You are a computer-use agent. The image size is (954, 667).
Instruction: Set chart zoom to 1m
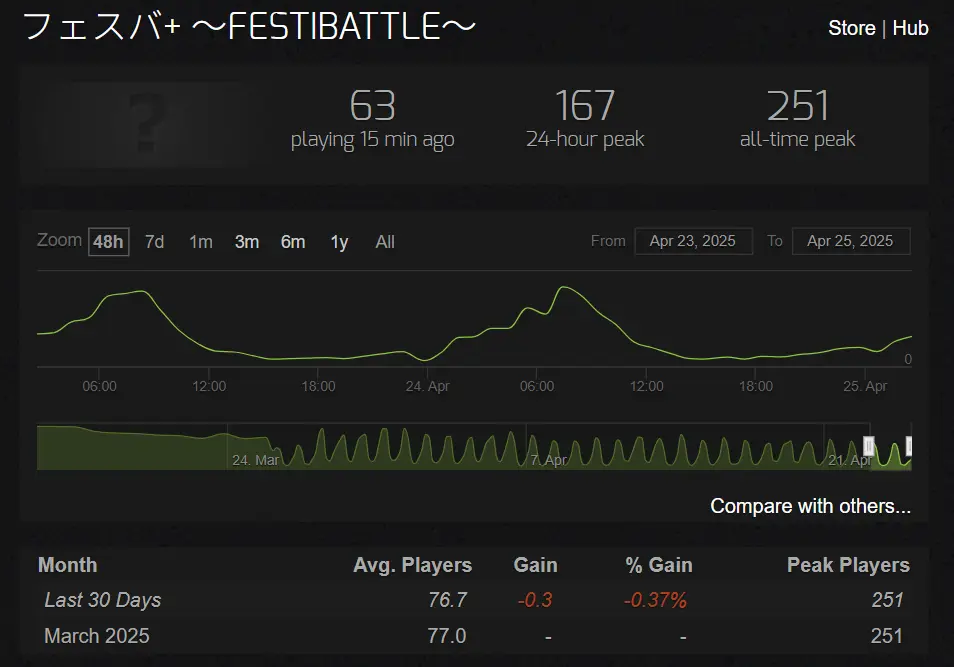pyautogui.click(x=201, y=242)
